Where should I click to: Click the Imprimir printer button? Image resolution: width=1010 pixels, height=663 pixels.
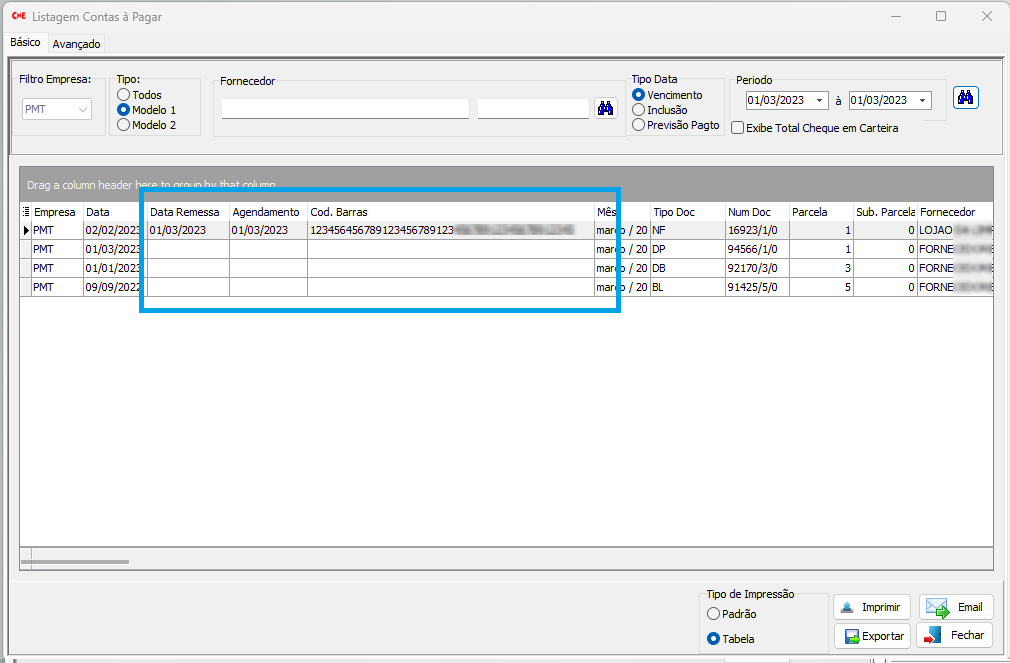871,607
